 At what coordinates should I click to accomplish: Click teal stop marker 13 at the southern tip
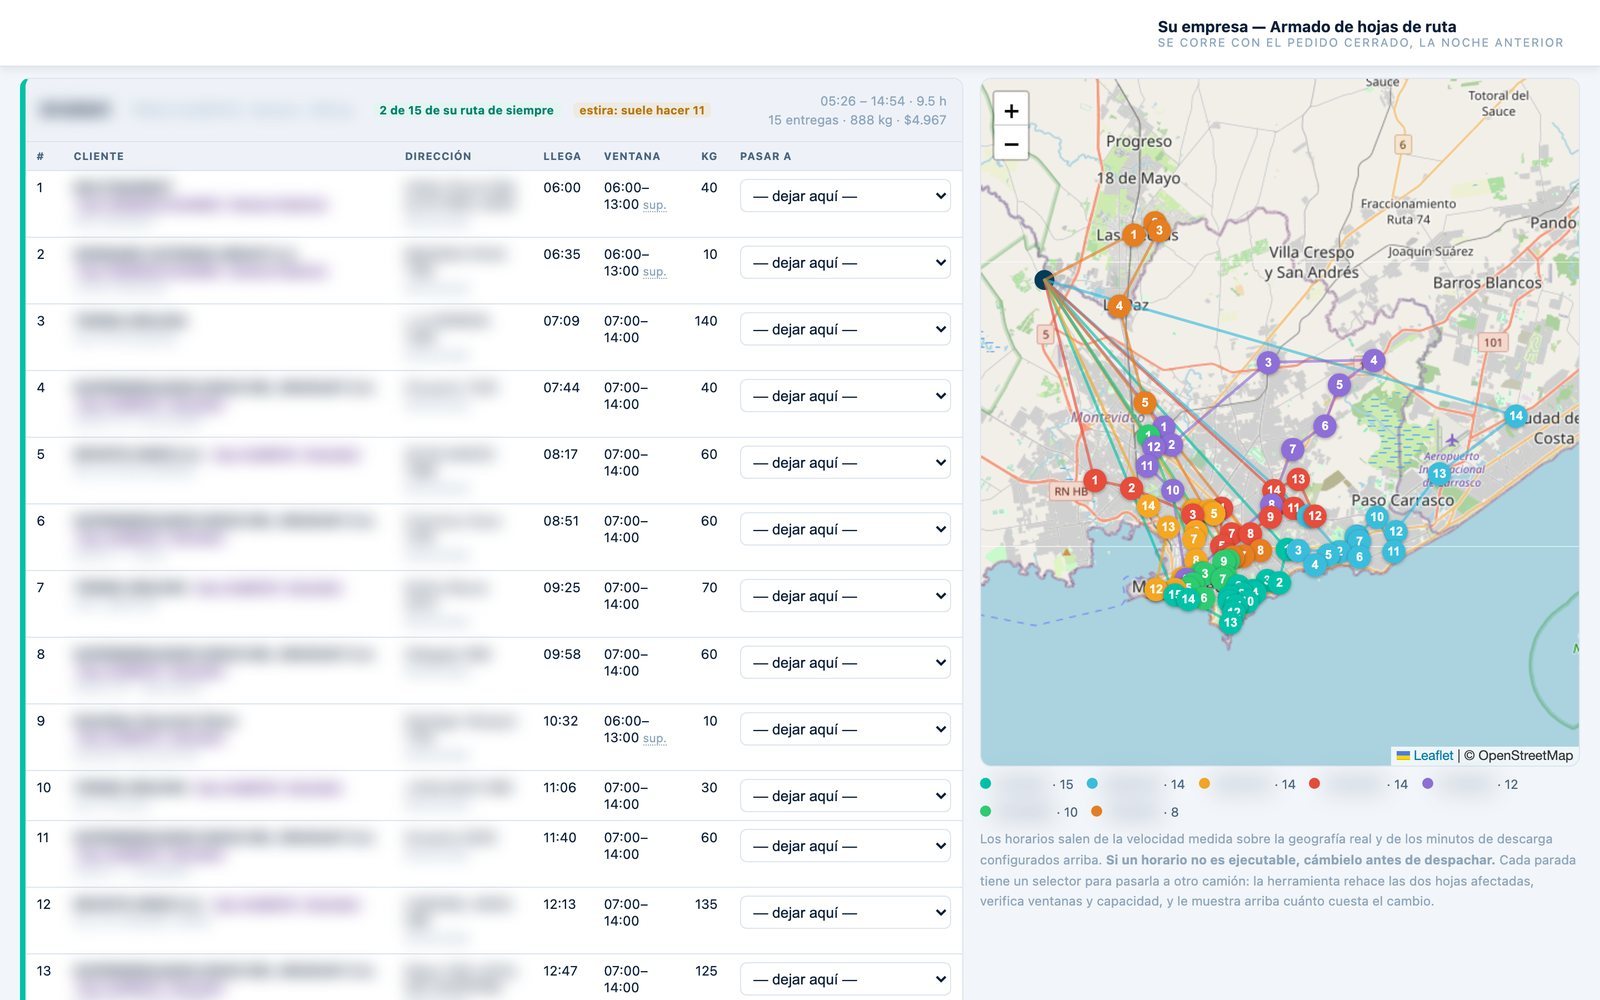[1230, 622]
